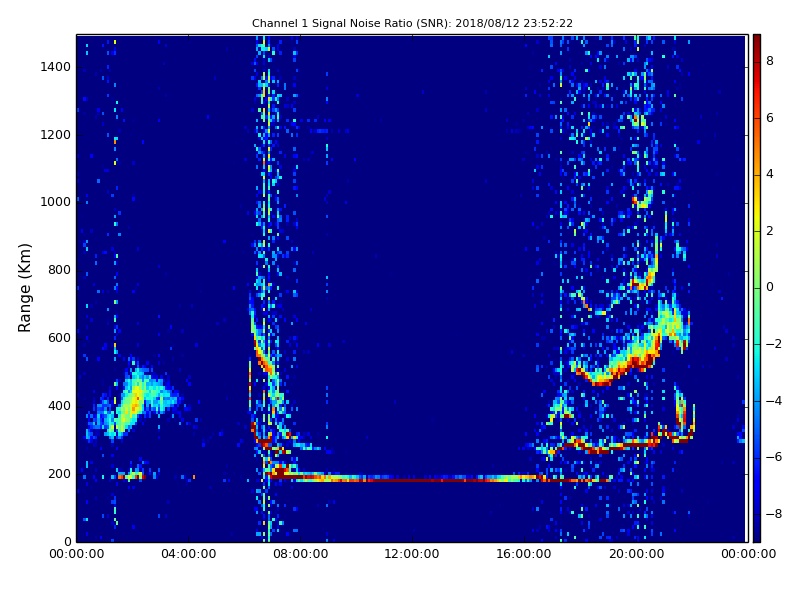
Task: Click the 'Range (Km)' y-axis label
Action: point(24,288)
